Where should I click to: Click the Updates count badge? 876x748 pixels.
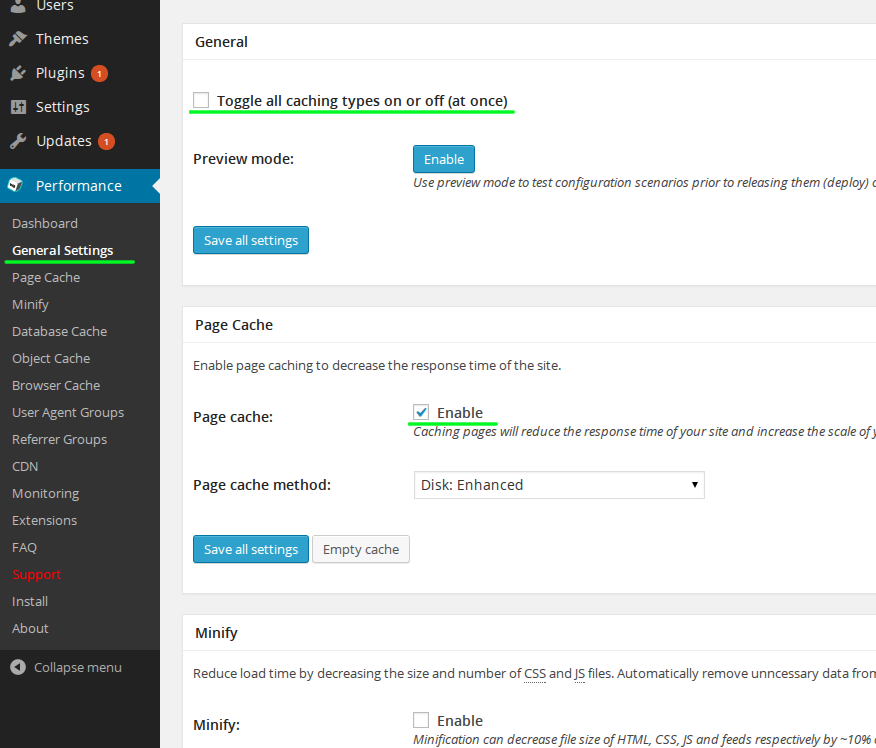[106, 141]
